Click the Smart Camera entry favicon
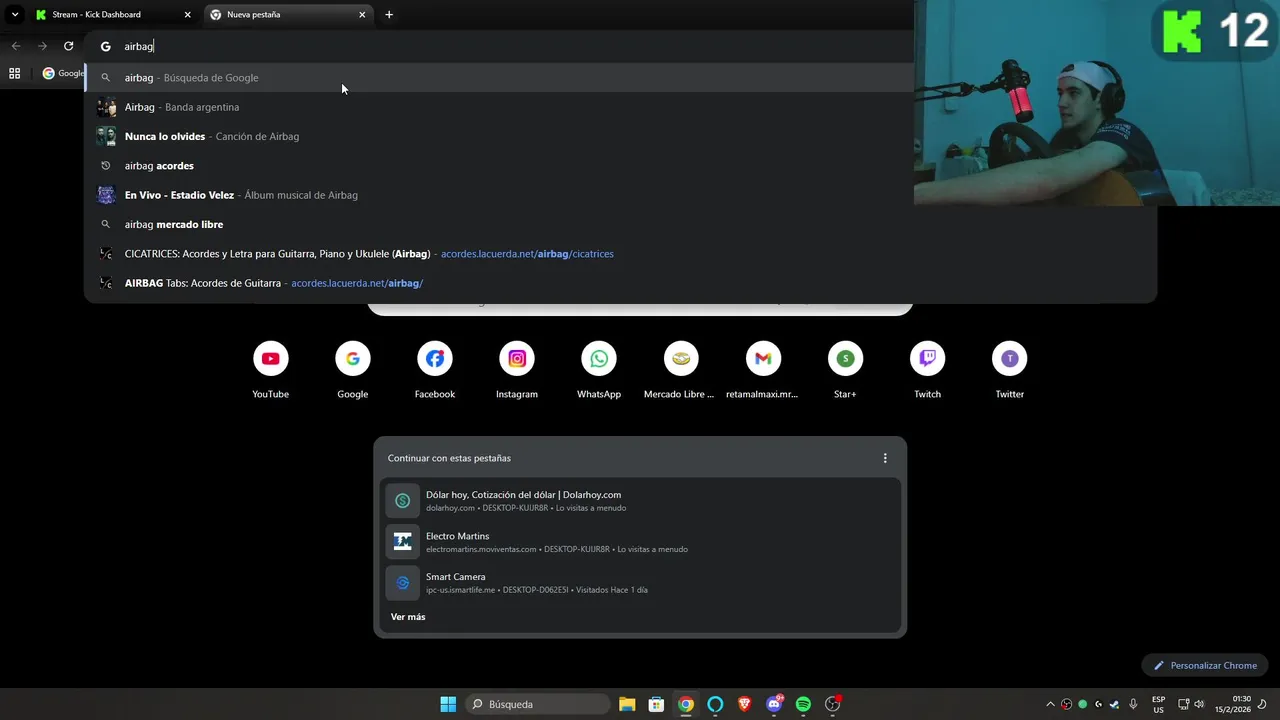The image size is (1280, 720). point(403,582)
